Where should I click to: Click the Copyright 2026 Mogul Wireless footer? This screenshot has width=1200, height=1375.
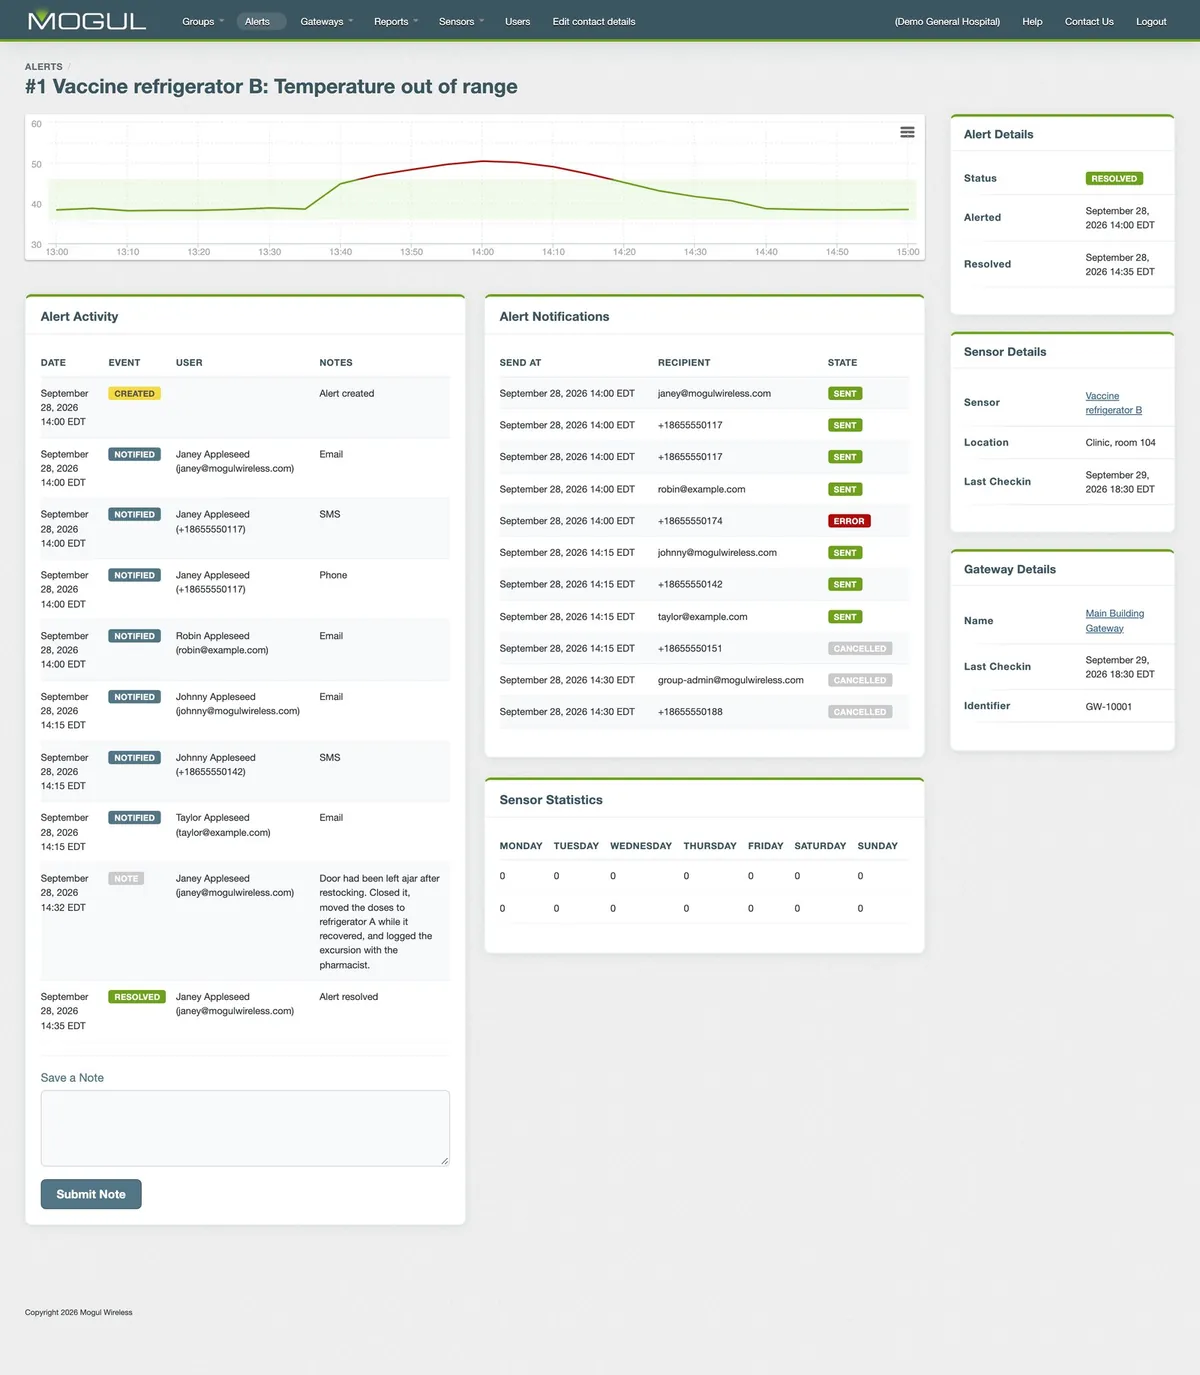click(x=78, y=1313)
